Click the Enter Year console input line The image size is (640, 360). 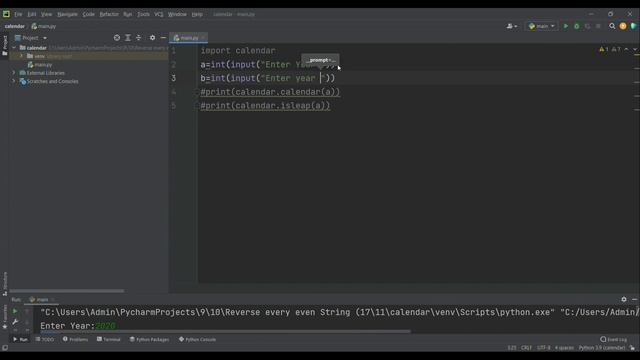pos(78,326)
